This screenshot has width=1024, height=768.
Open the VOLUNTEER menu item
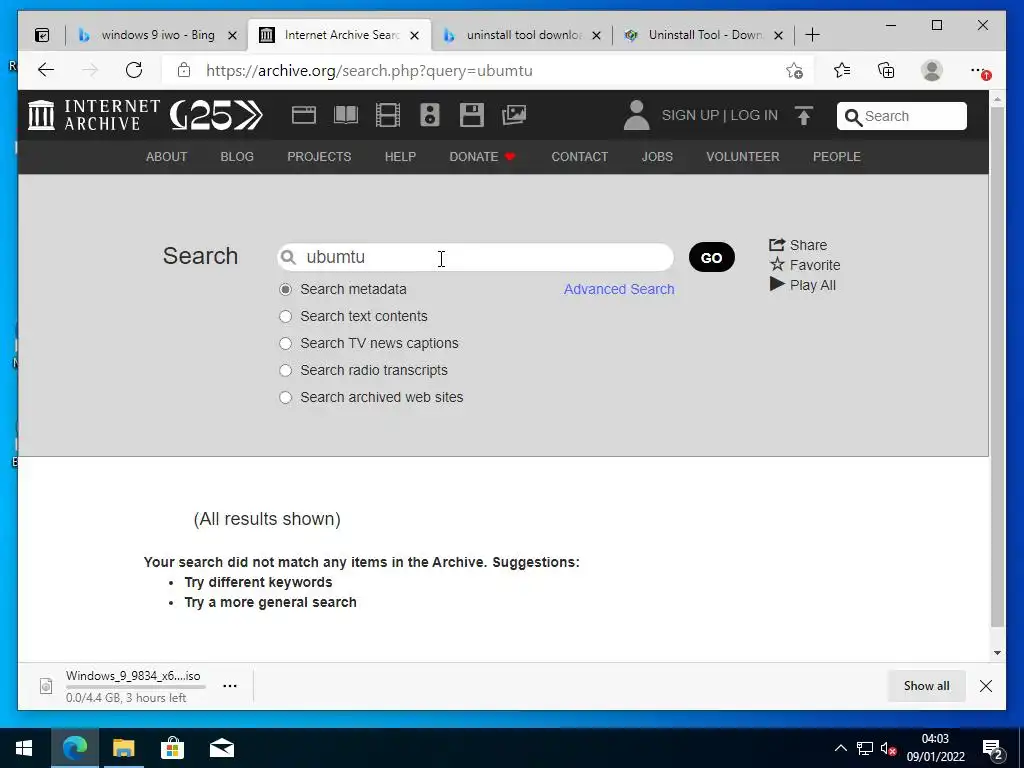tap(743, 157)
